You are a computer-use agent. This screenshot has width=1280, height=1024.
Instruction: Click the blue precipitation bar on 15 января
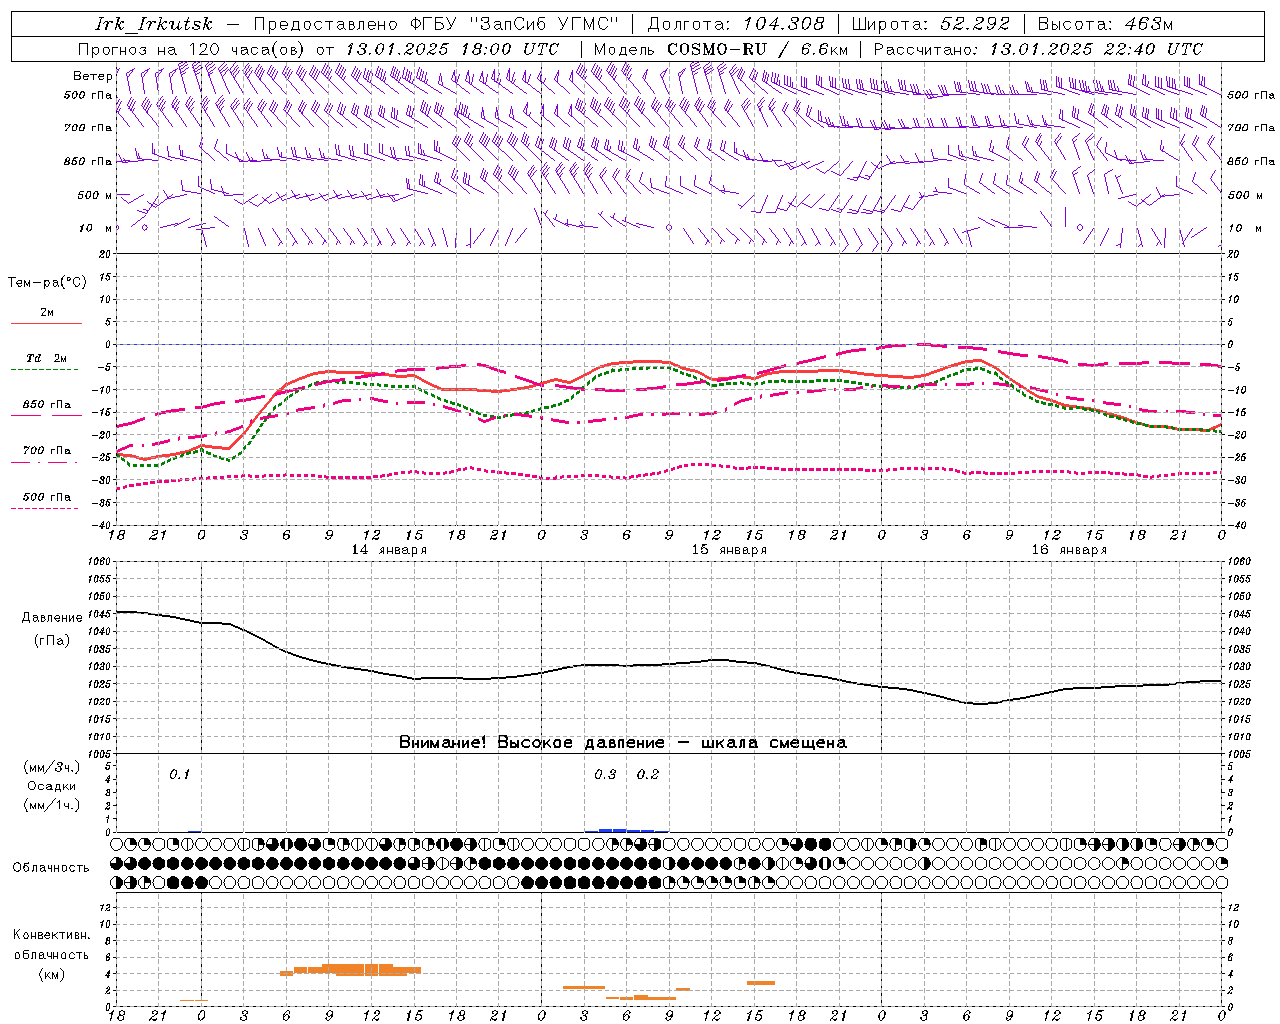(626, 830)
